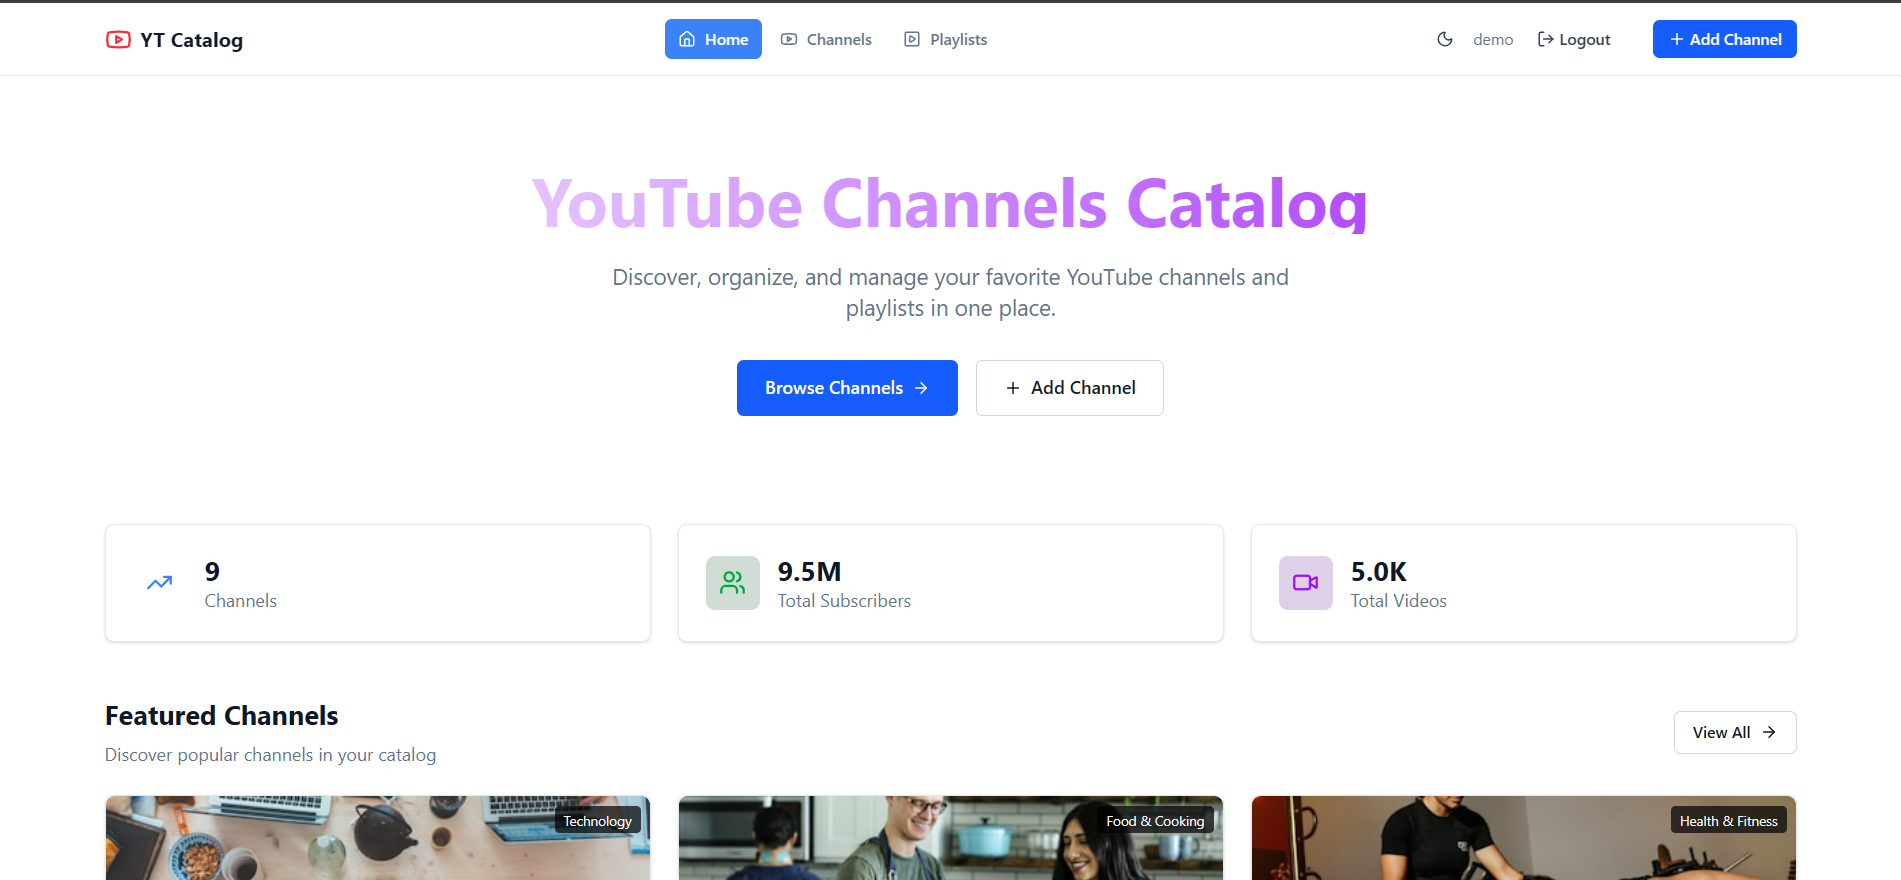The width and height of the screenshot is (1901, 880).
Task: Go to the Playlists nav tab
Action: click(x=945, y=40)
